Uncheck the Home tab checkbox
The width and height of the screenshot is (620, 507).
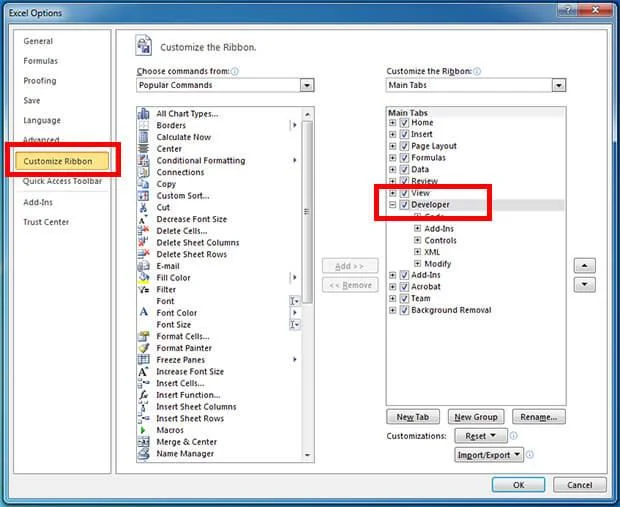(x=404, y=123)
